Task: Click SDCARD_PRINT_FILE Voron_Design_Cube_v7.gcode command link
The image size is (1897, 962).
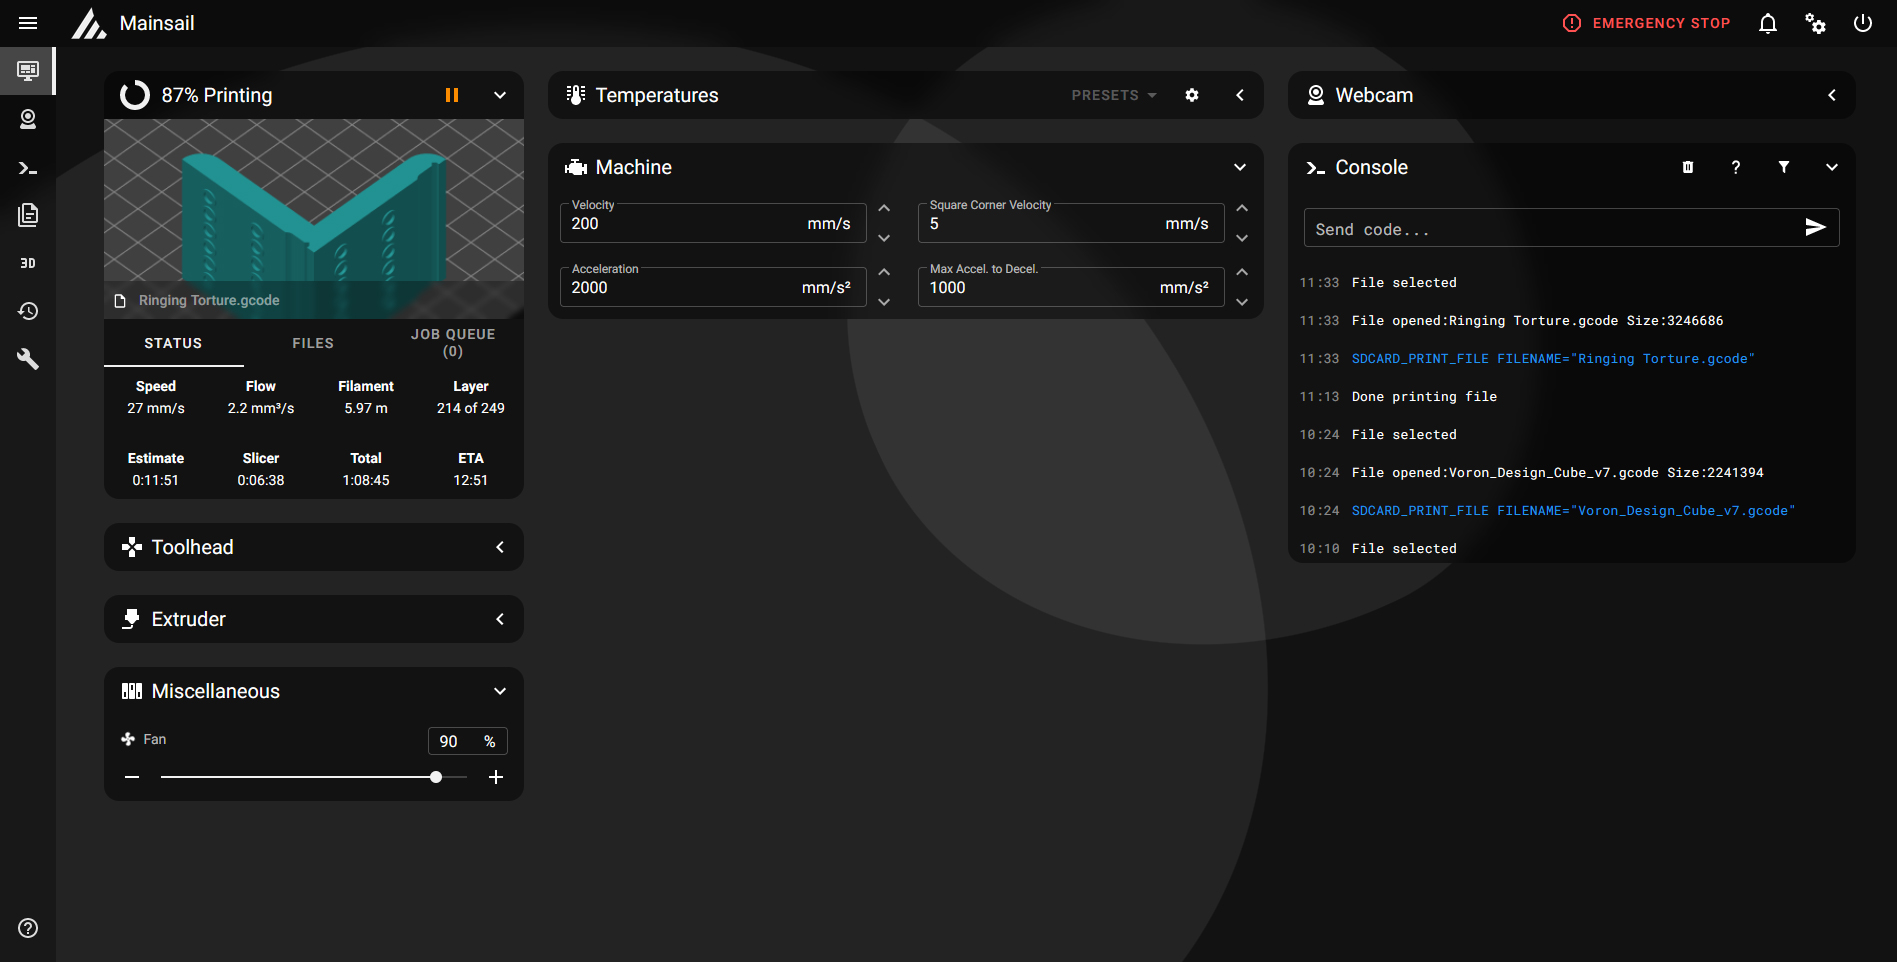Action: [1573, 511]
